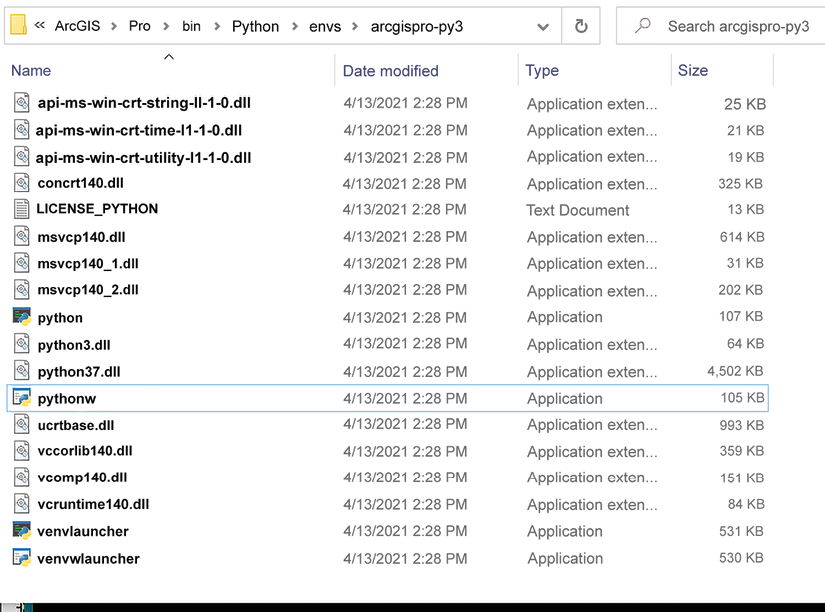Click the Text Document type cell
825x612 pixels.
click(578, 210)
